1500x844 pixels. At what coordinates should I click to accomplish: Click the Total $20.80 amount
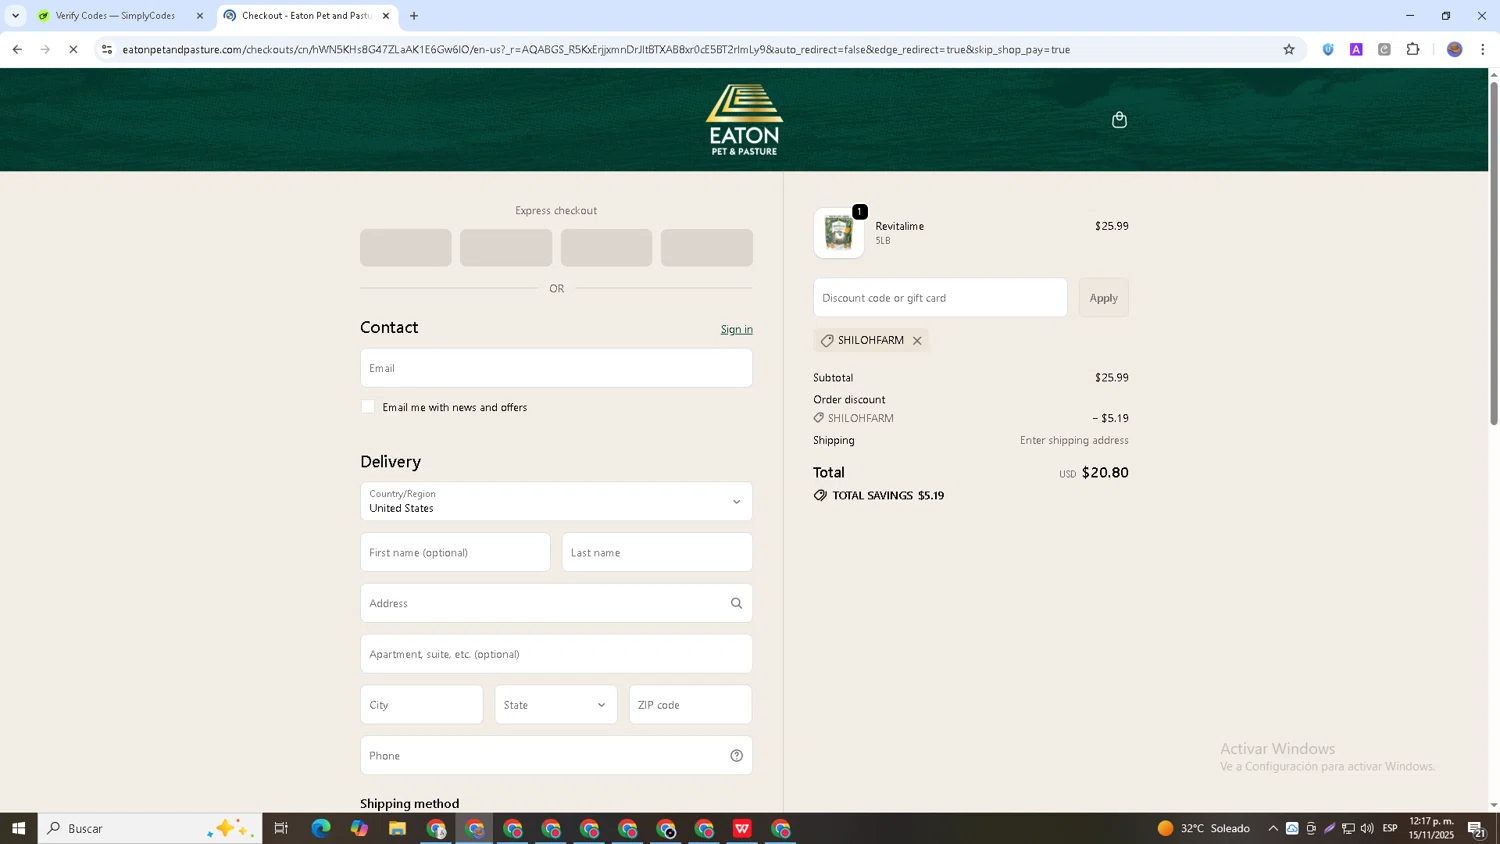[x=1105, y=473]
